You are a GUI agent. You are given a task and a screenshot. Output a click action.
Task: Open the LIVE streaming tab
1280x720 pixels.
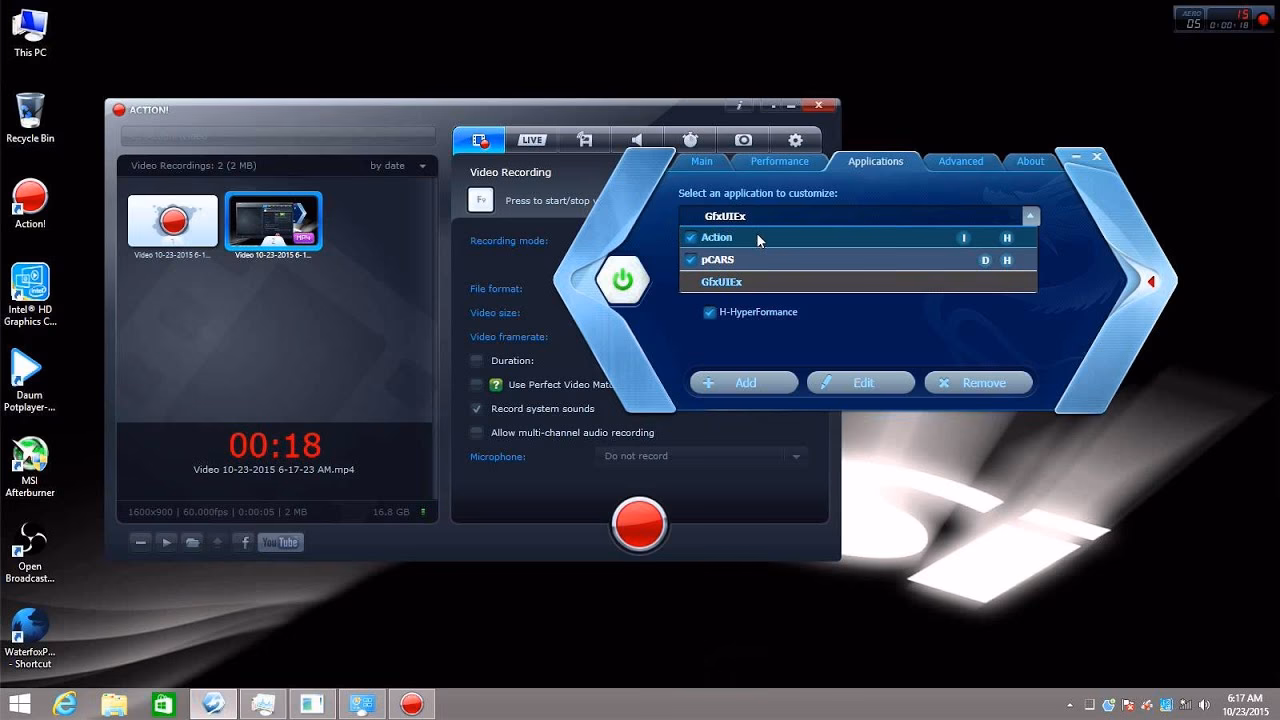point(532,141)
